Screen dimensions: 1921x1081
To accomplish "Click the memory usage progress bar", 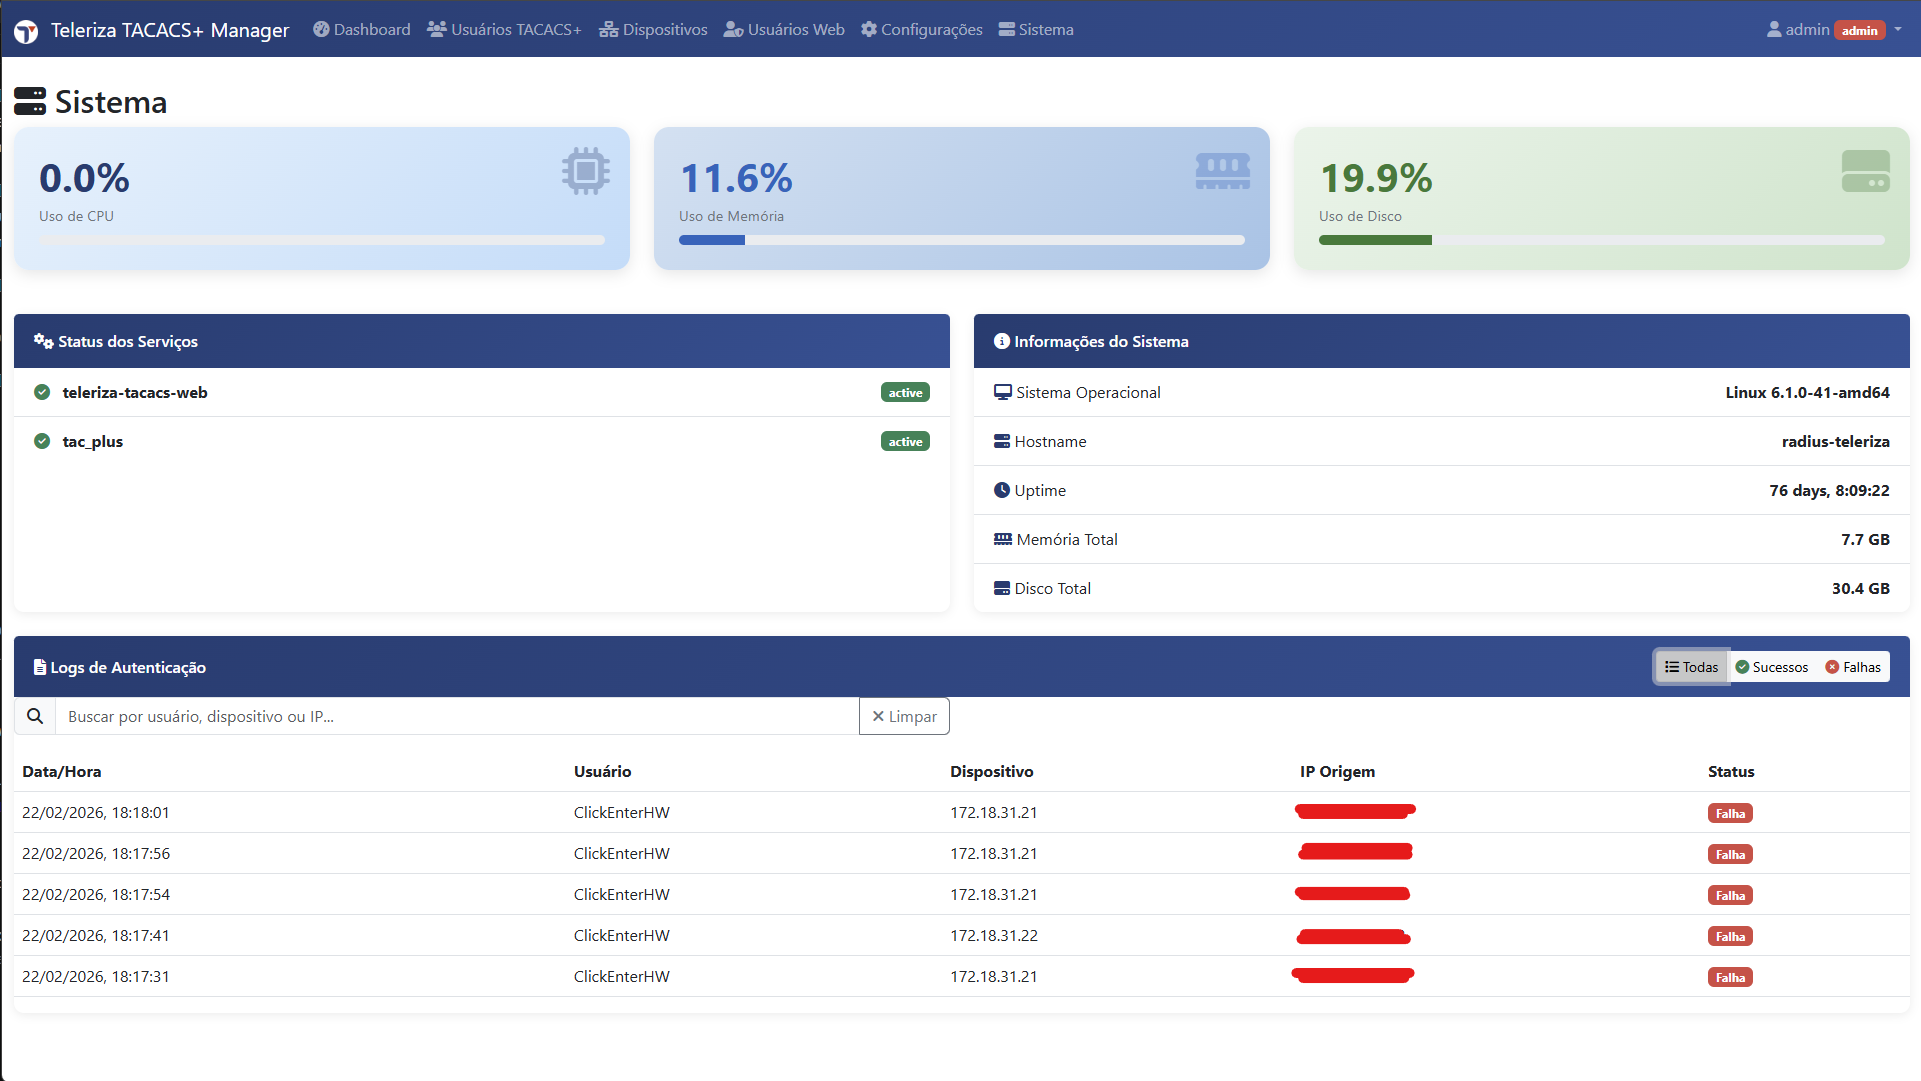I will coord(961,240).
